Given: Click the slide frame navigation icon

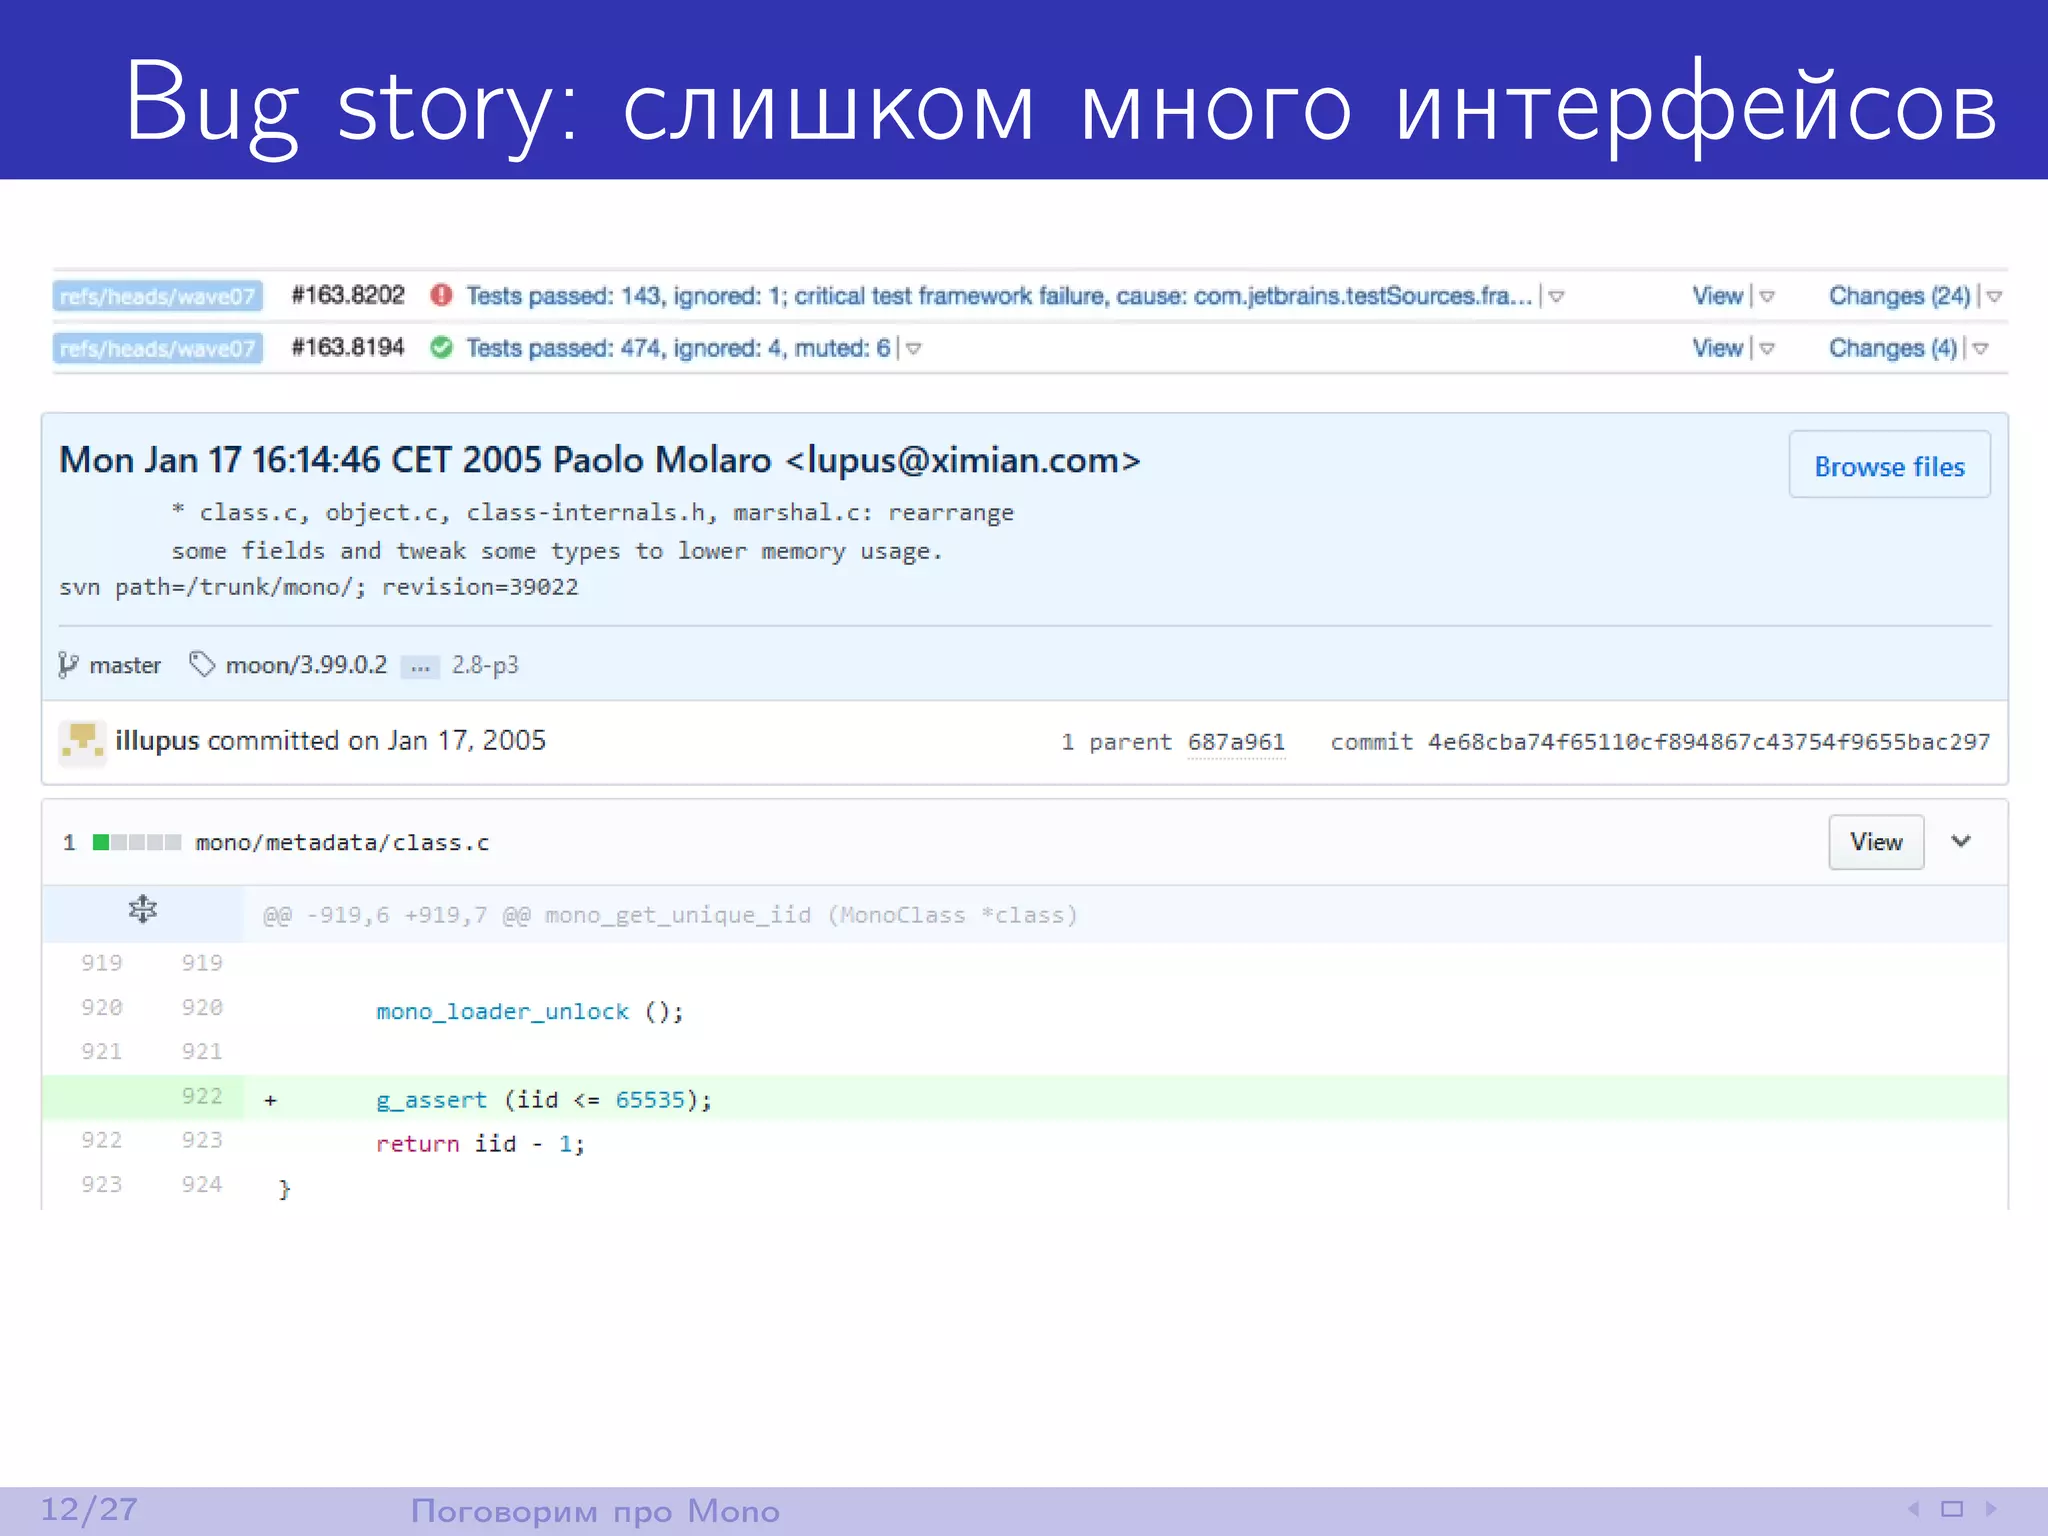Looking at the screenshot, I should [1952, 1509].
